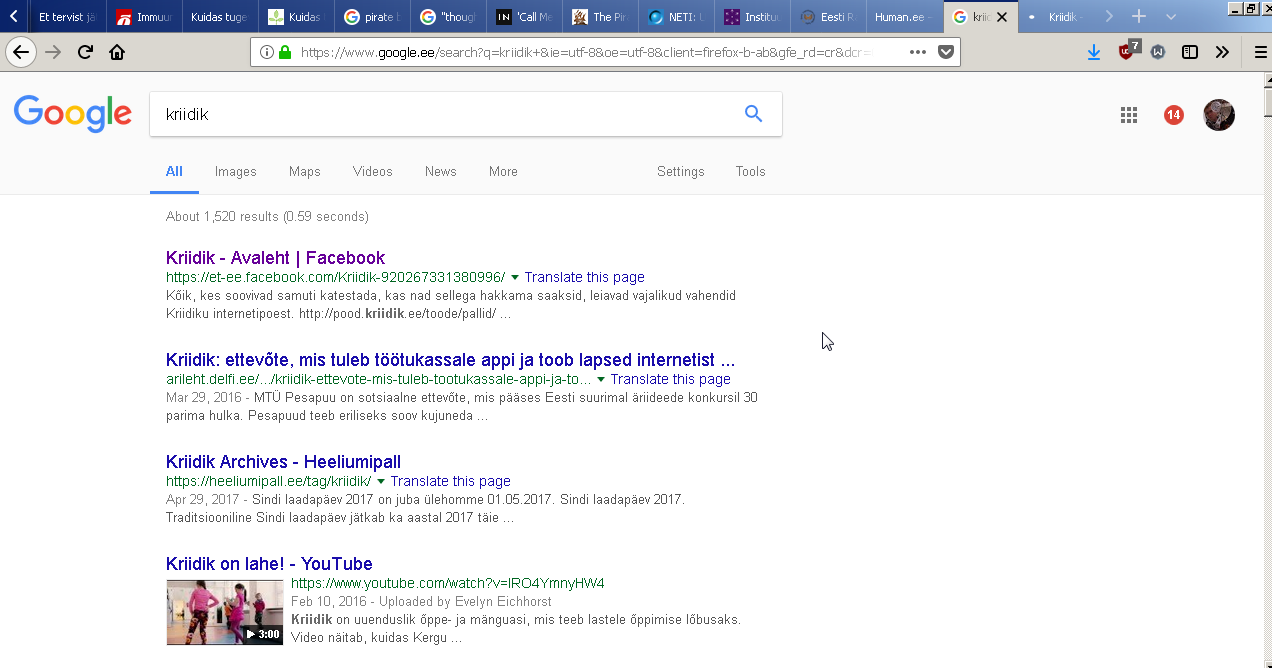Open the uBlock Origin extension icon
Screen dimensions: 1272x668
tap(1127, 51)
